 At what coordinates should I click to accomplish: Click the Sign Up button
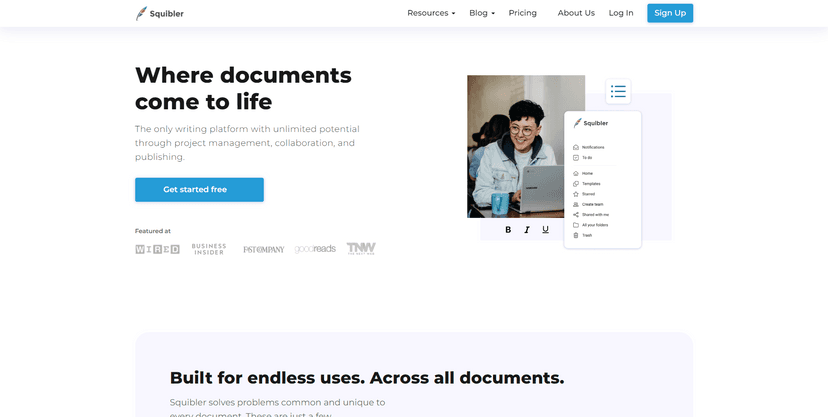click(x=670, y=13)
